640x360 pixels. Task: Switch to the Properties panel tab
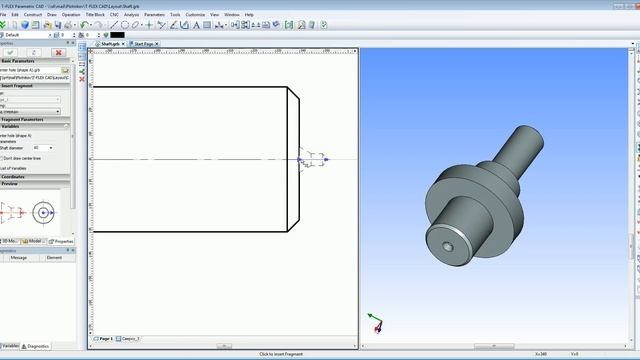tap(61, 242)
